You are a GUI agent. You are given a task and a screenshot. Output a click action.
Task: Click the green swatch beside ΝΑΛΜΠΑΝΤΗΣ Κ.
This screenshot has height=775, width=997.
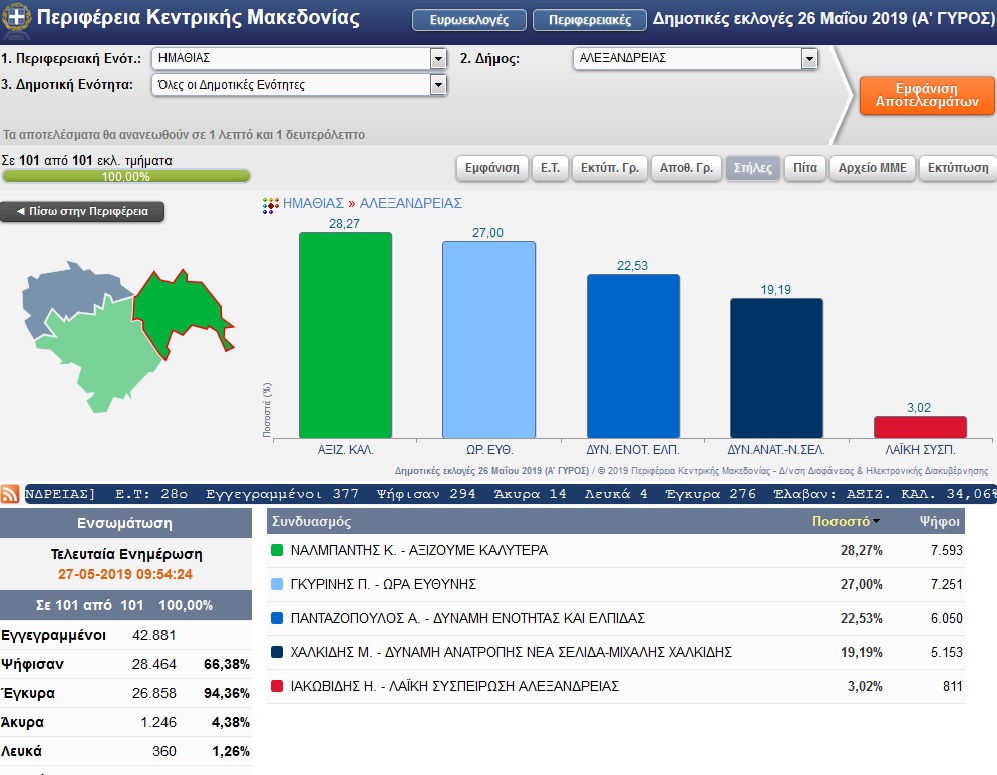(x=277, y=550)
